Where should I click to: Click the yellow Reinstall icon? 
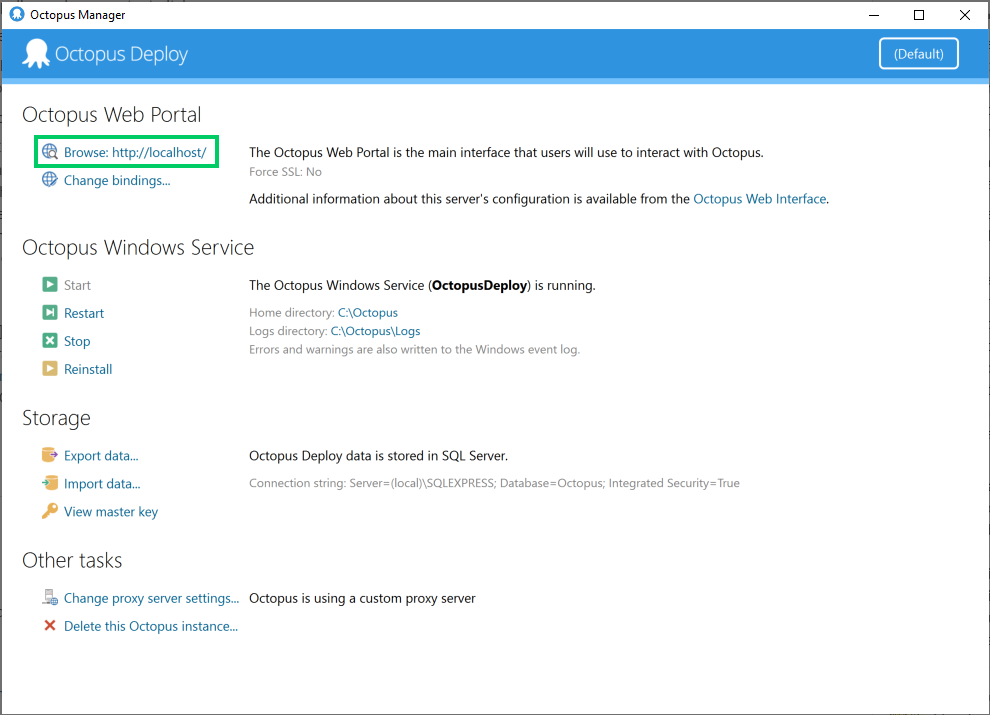click(50, 368)
